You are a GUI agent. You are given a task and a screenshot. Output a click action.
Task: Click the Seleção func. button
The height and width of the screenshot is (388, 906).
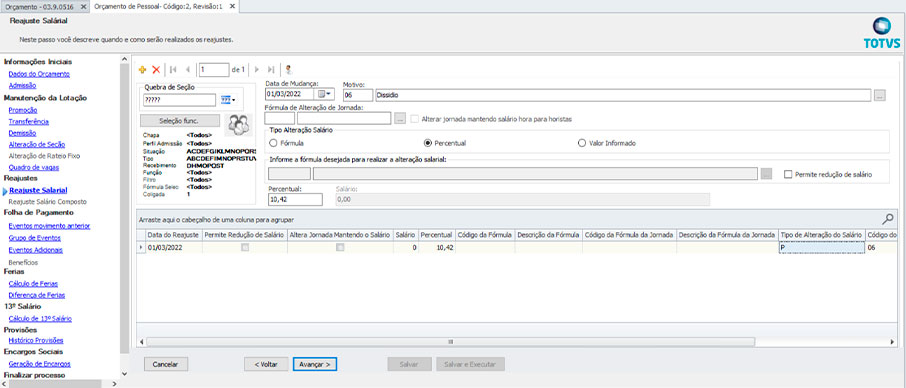[180, 121]
